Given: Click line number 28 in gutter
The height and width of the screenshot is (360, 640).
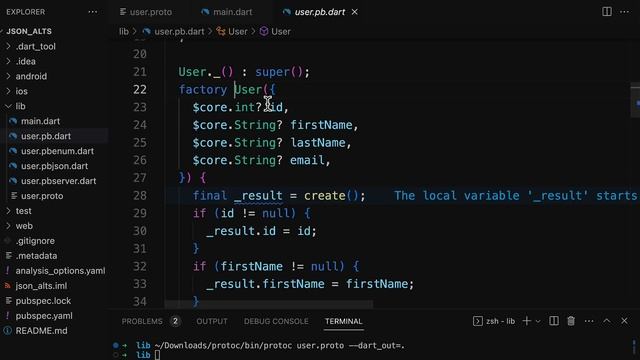Looking at the screenshot, I should click(x=140, y=196).
